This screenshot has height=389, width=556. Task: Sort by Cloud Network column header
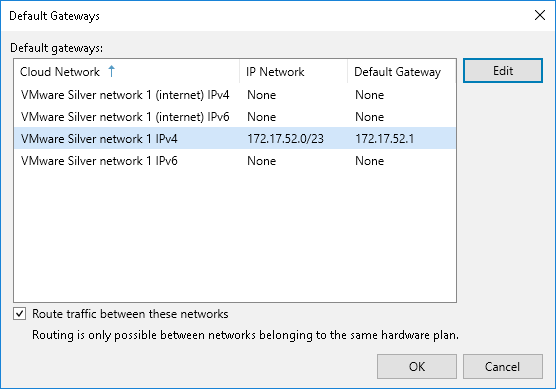click(x=127, y=72)
